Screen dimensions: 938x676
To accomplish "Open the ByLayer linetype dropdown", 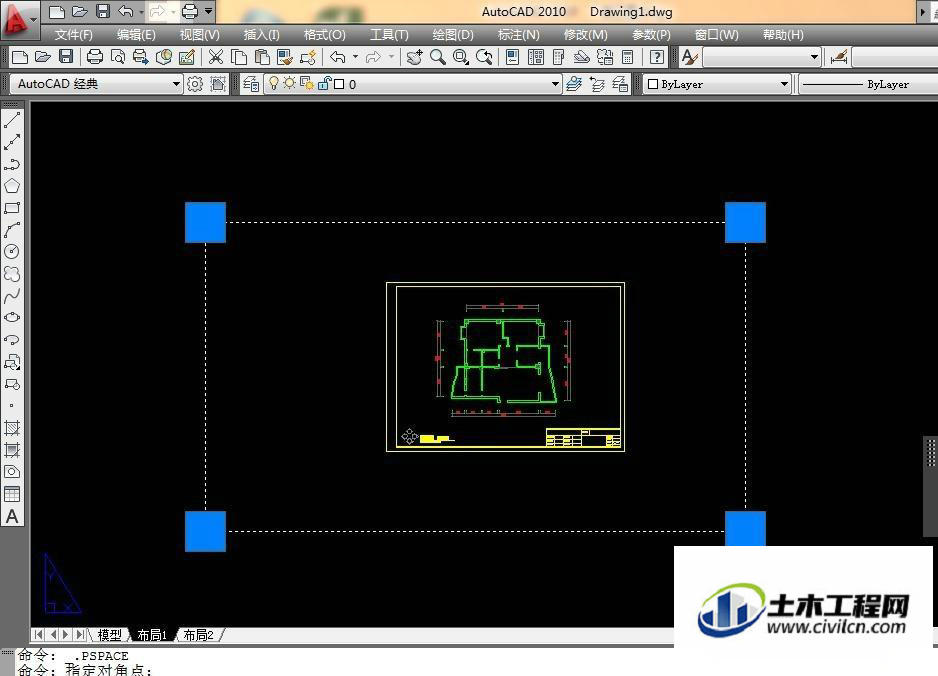I will click(x=868, y=84).
